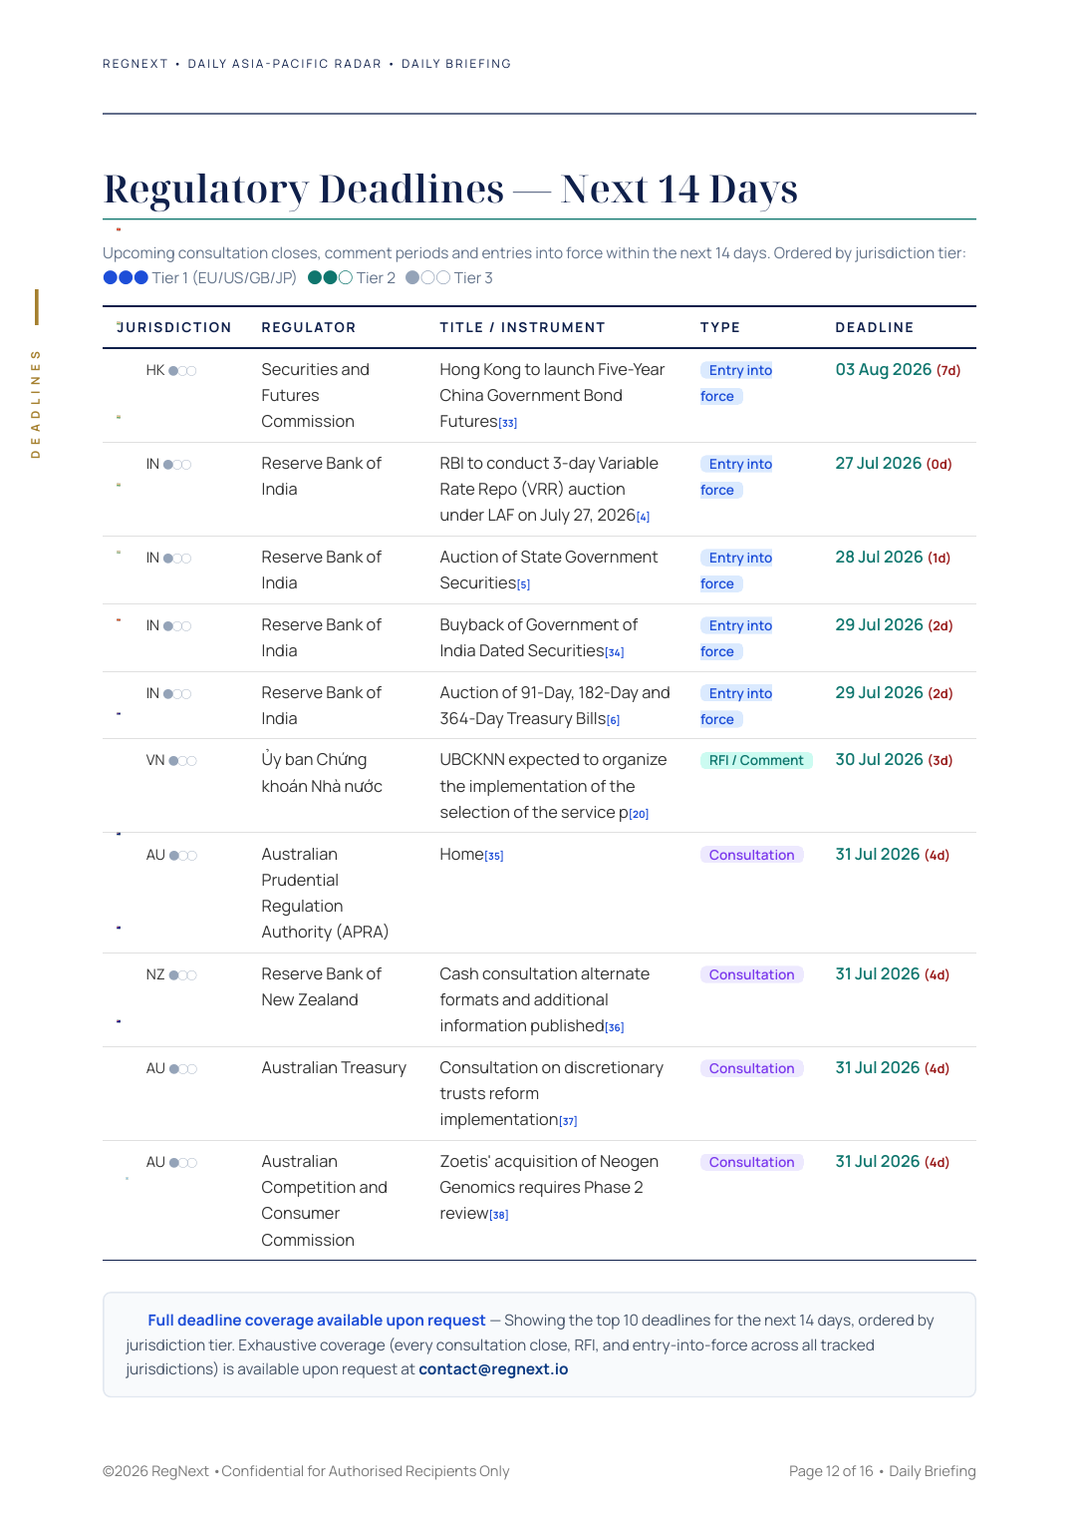
Task: Click the deadline '30 Jul 2026 (3d)'
Action: pyautogui.click(x=894, y=760)
